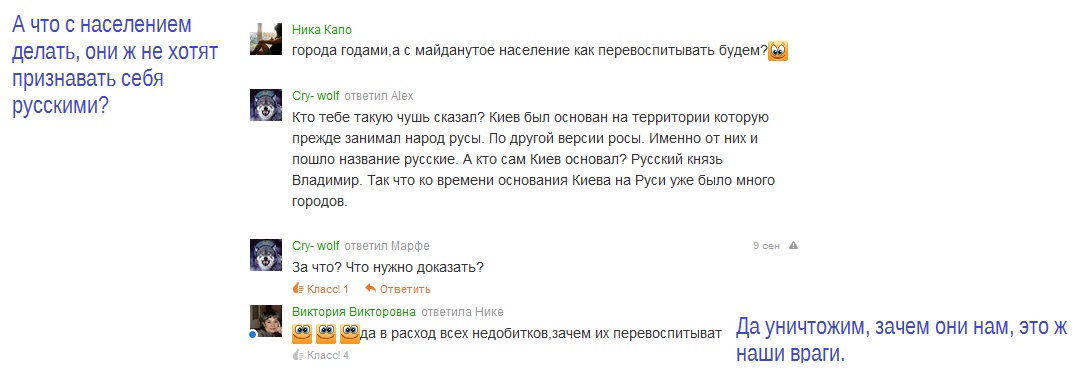This screenshot has width=1083, height=371.
Task: Like the comment using 'Класс! 4'
Action: point(320,355)
